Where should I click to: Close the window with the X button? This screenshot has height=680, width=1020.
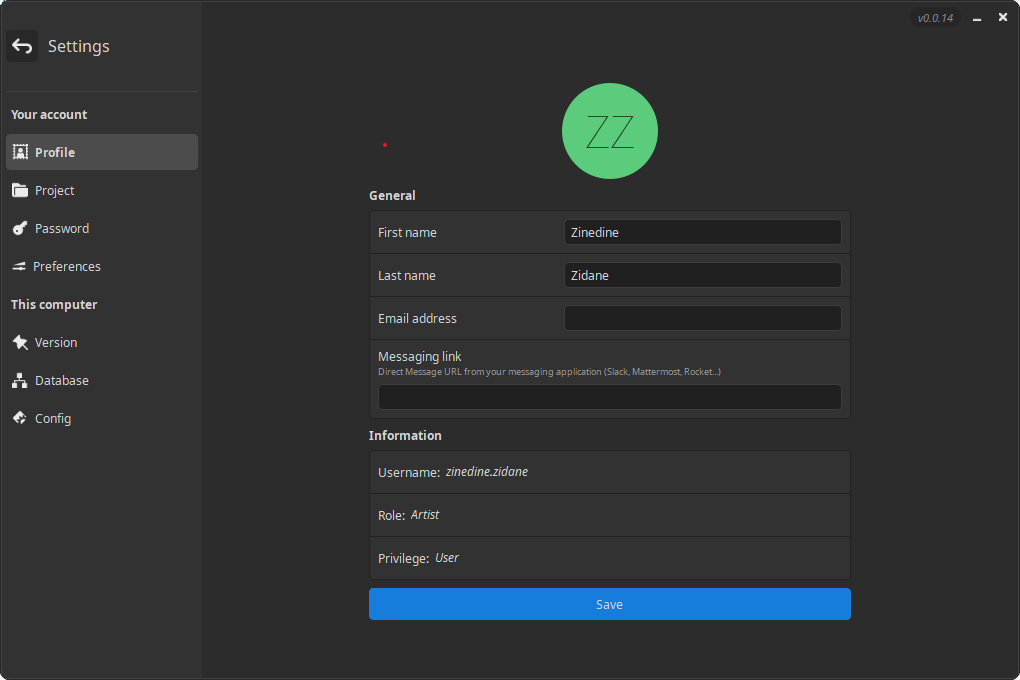click(1002, 17)
